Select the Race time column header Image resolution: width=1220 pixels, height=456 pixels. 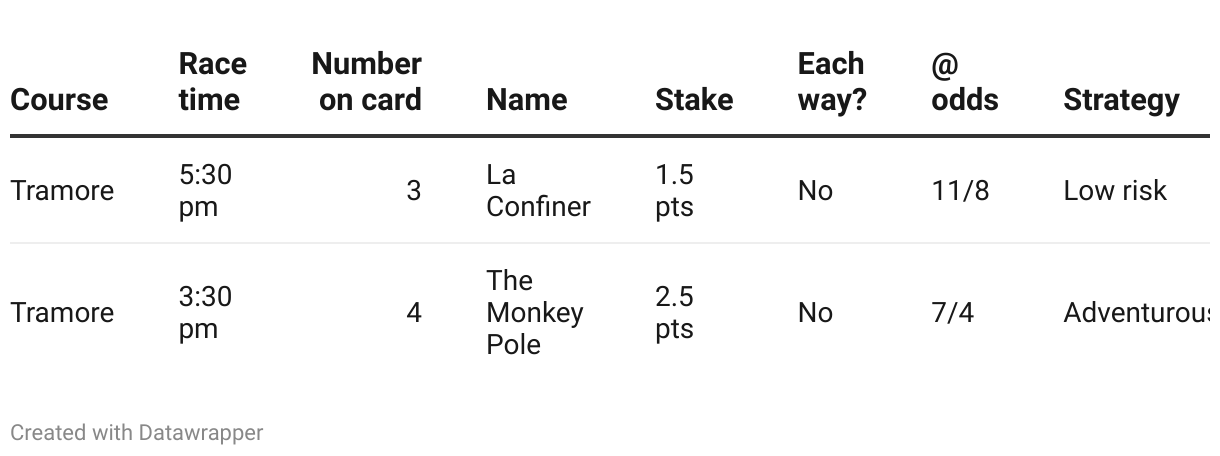[x=212, y=82]
